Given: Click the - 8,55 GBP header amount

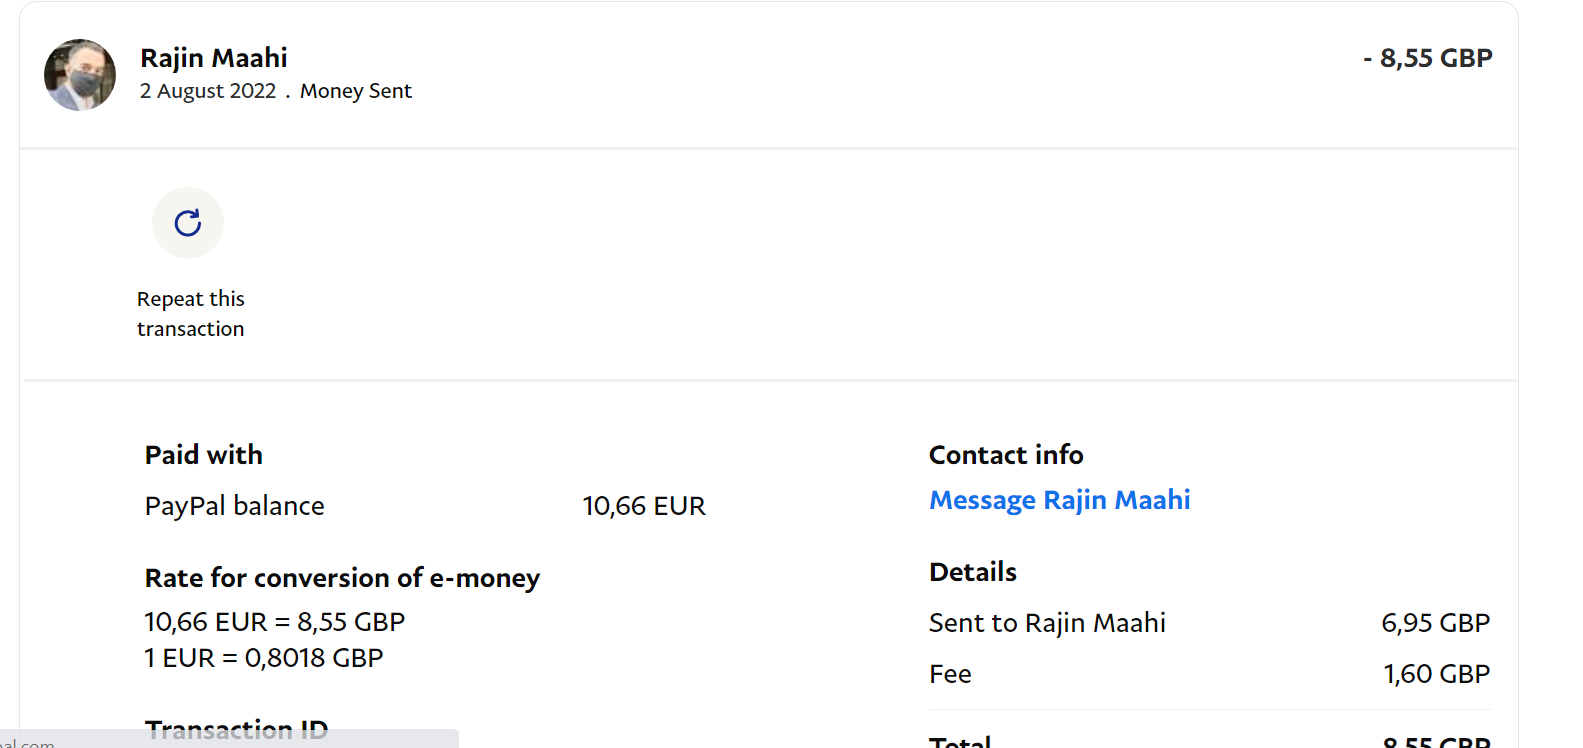Looking at the screenshot, I should click(x=1427, y=58).
